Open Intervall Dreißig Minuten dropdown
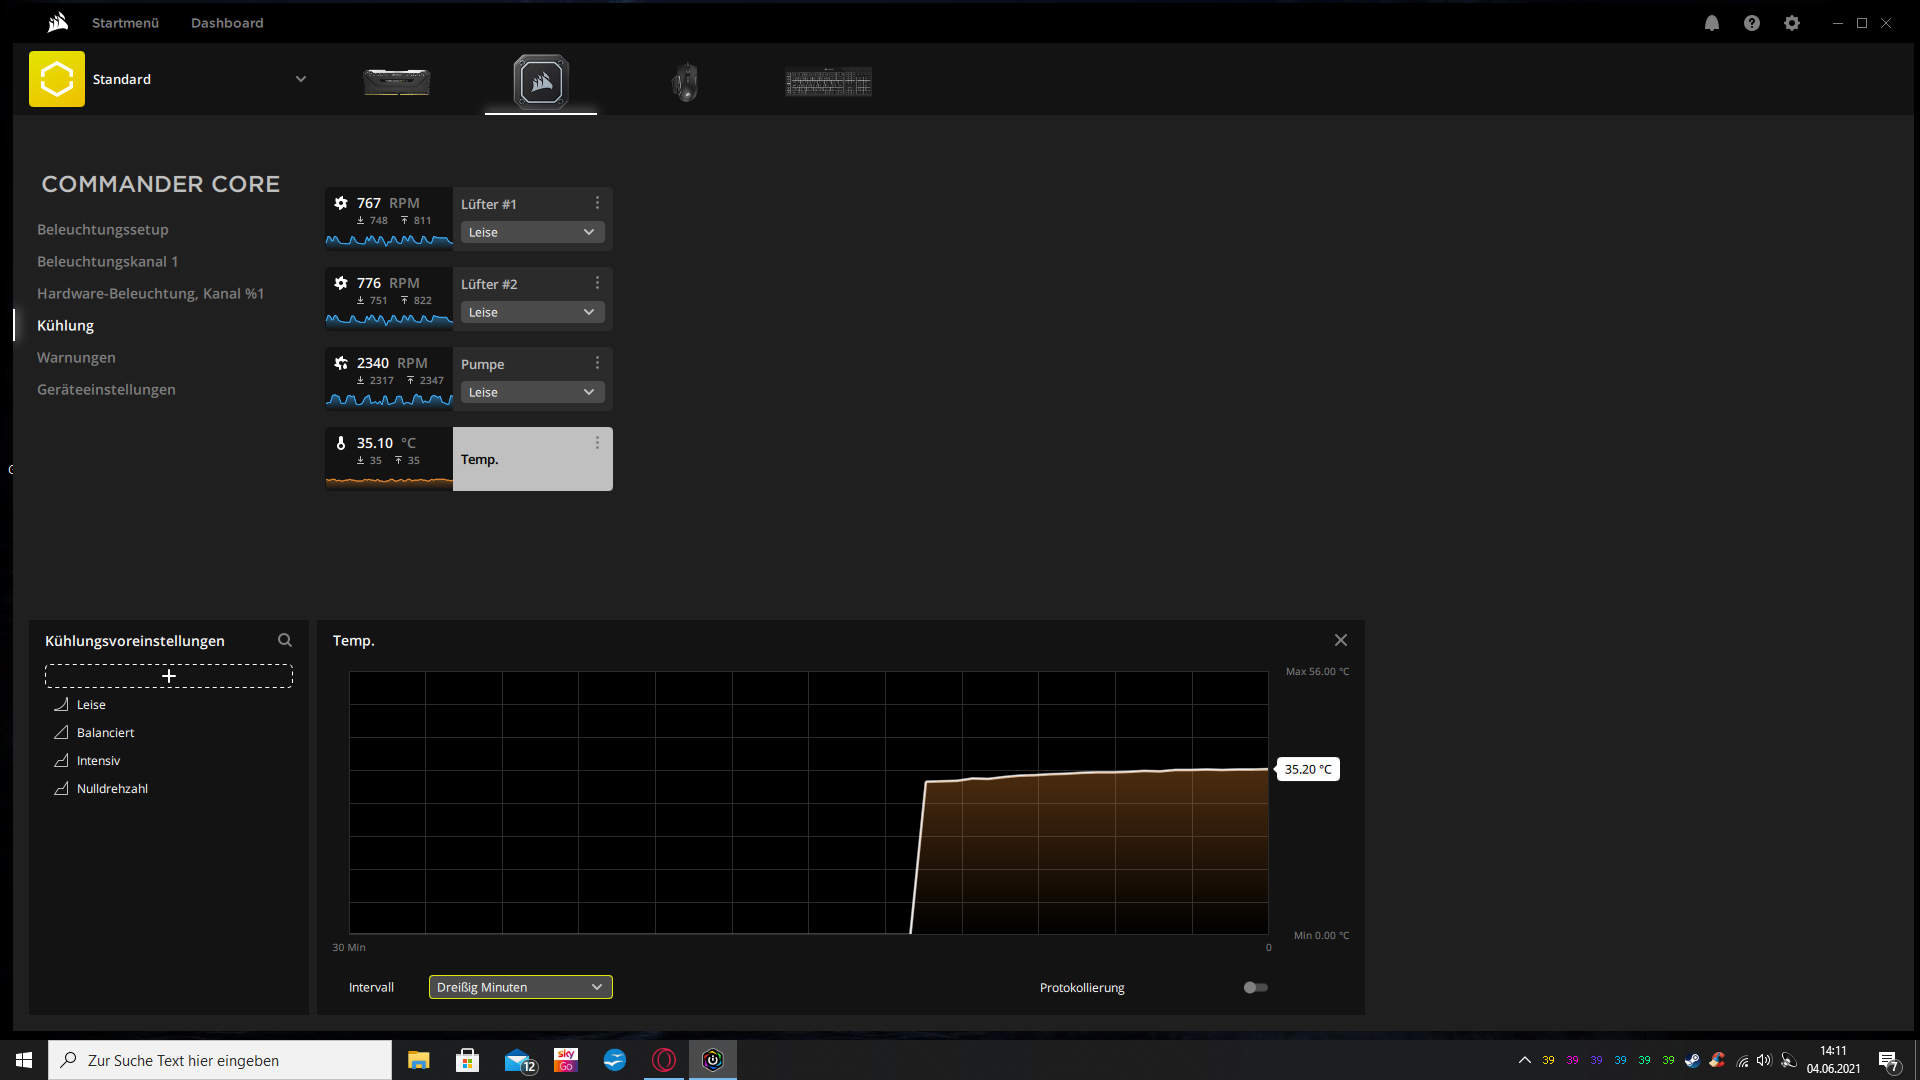 click(x=520, y=987)
